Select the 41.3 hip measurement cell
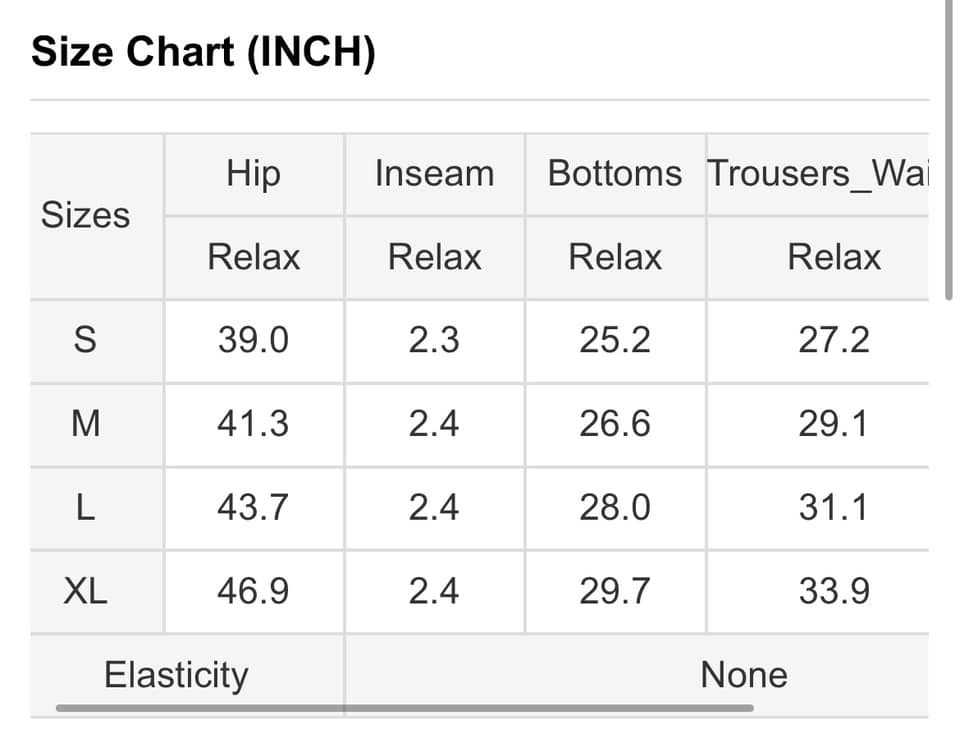The height and width of the screenshot is (748, 960). click(253, 424)
